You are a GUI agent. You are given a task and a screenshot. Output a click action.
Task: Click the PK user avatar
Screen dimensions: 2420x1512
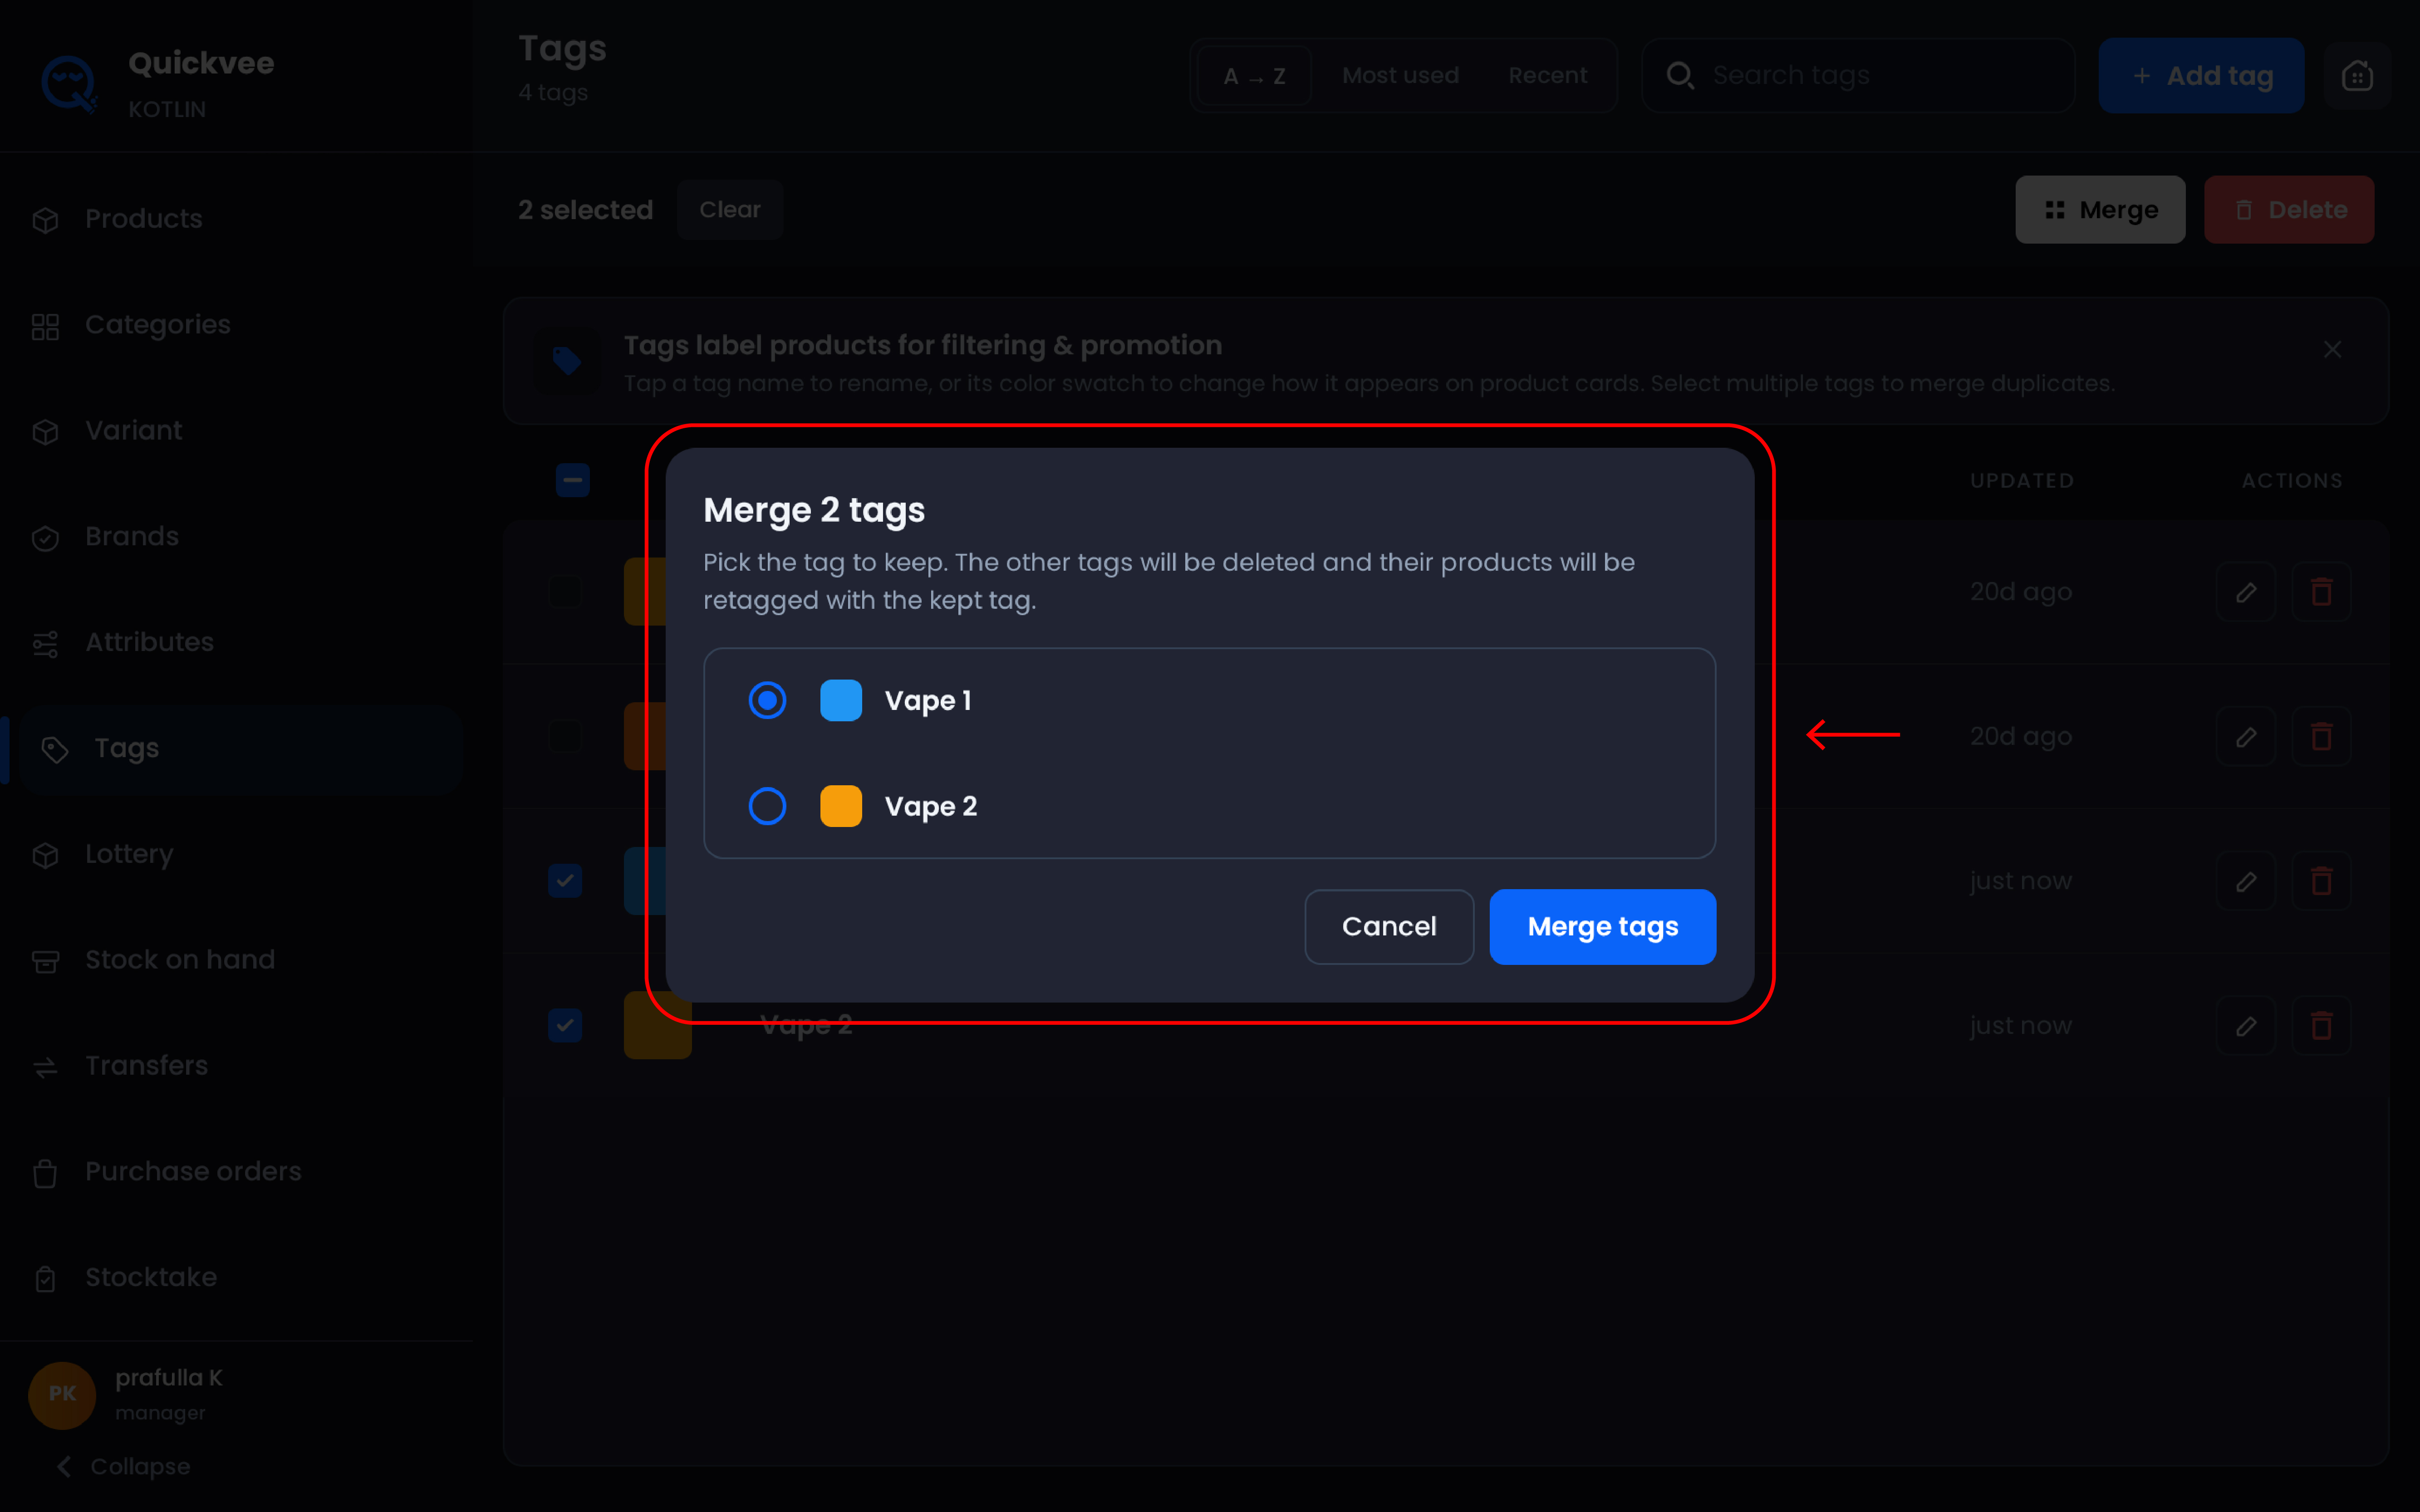pyautogui.click(x=62, y=1394)
